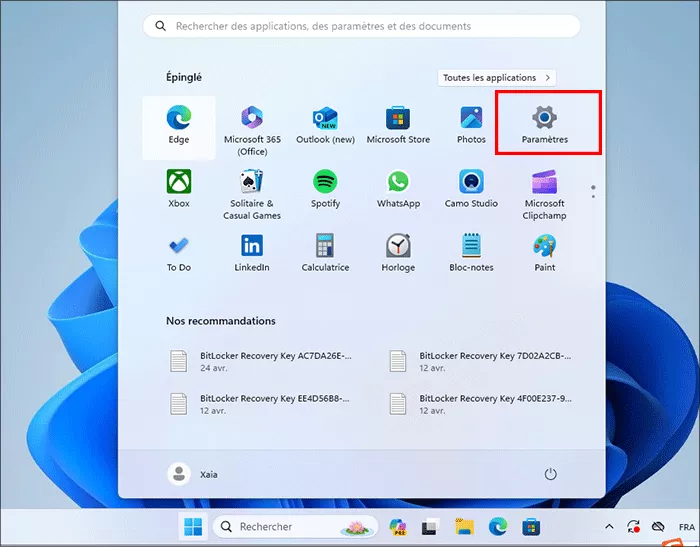Open Microsoft Clipchamp app
The width and height of the screenshot is (700, 547).
544,192
